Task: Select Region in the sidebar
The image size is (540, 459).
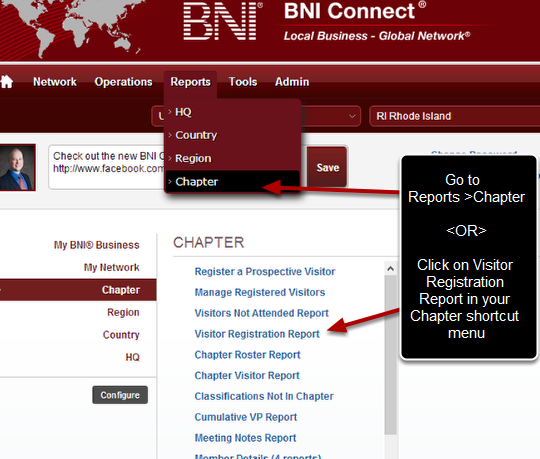Action: (123, 312)
